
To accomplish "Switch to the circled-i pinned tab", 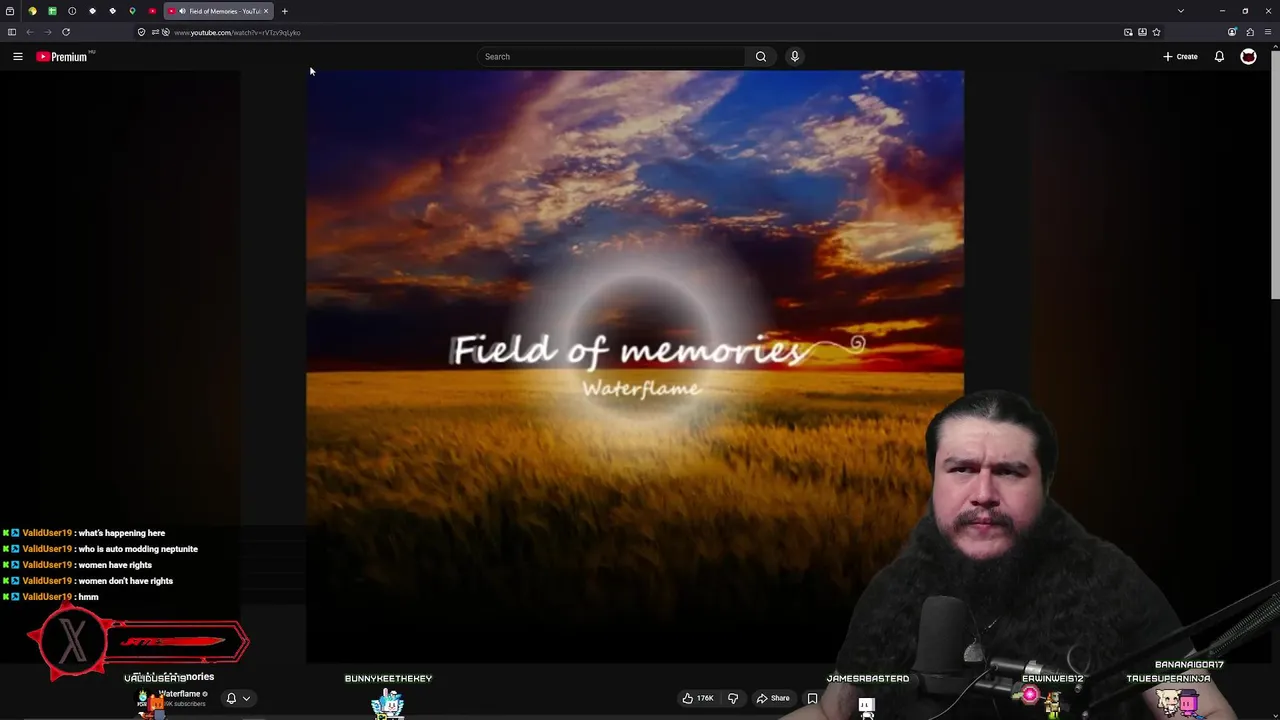I will coord(72,11).
